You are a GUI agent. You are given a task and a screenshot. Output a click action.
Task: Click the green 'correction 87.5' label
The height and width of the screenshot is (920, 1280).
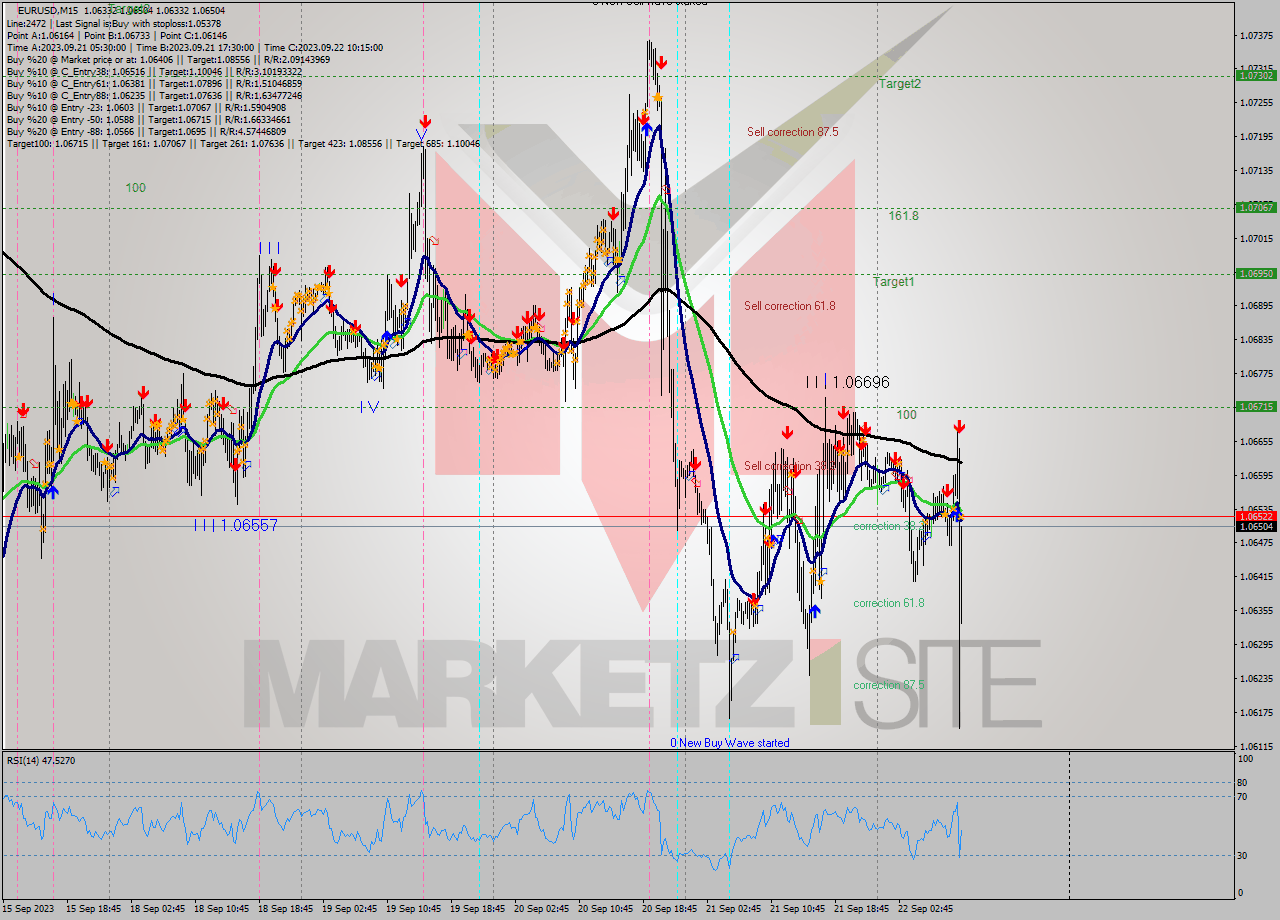[889, 685]
